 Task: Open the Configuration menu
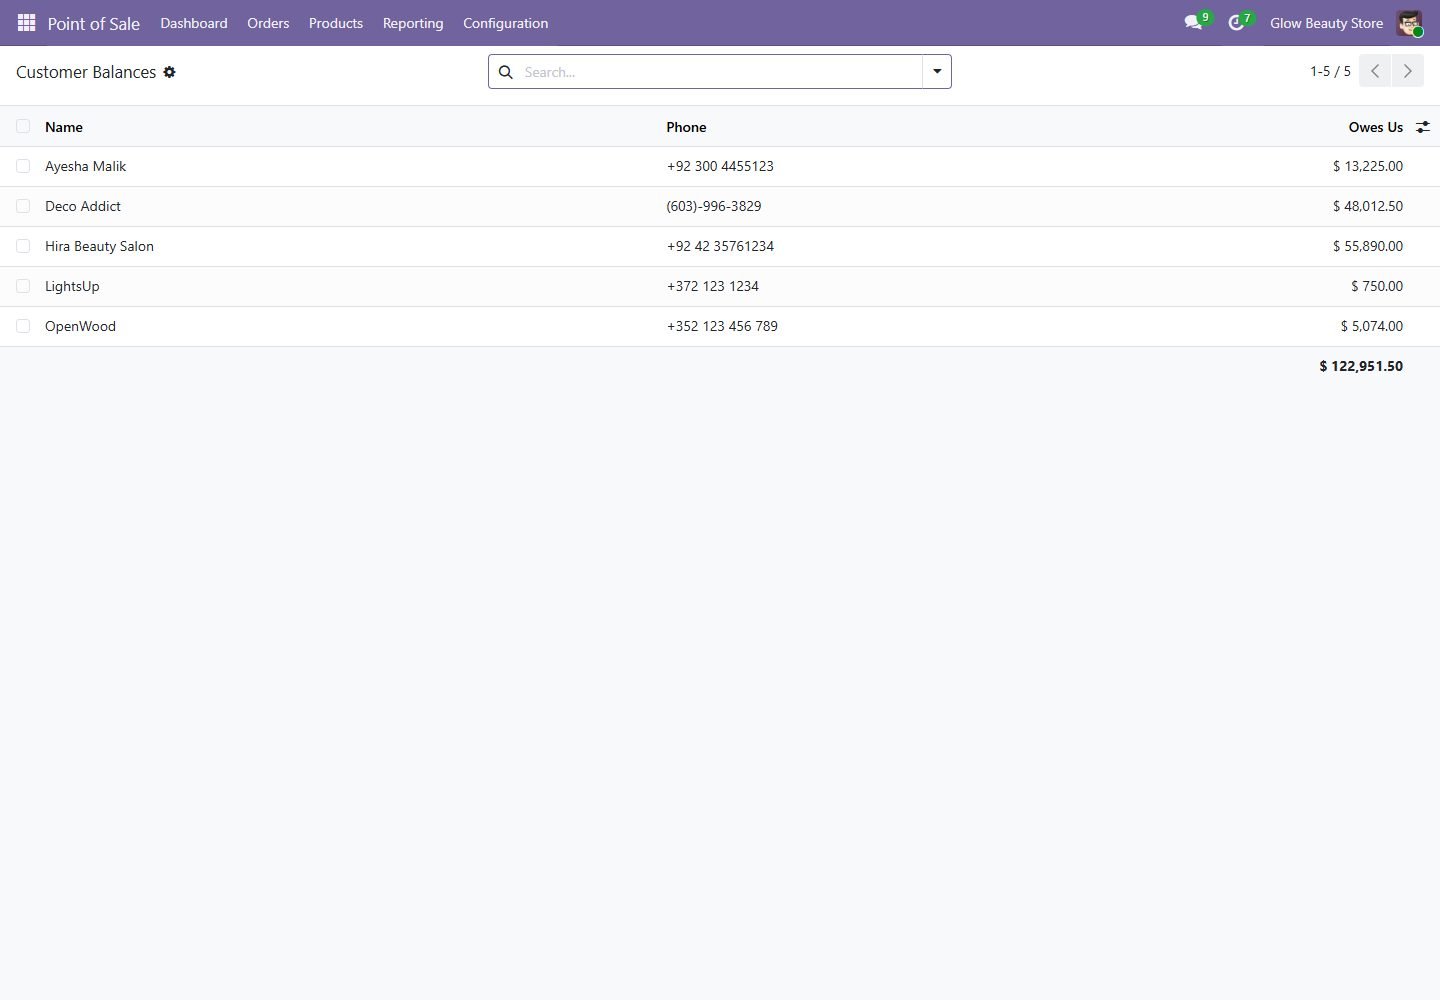coord(505,23)
